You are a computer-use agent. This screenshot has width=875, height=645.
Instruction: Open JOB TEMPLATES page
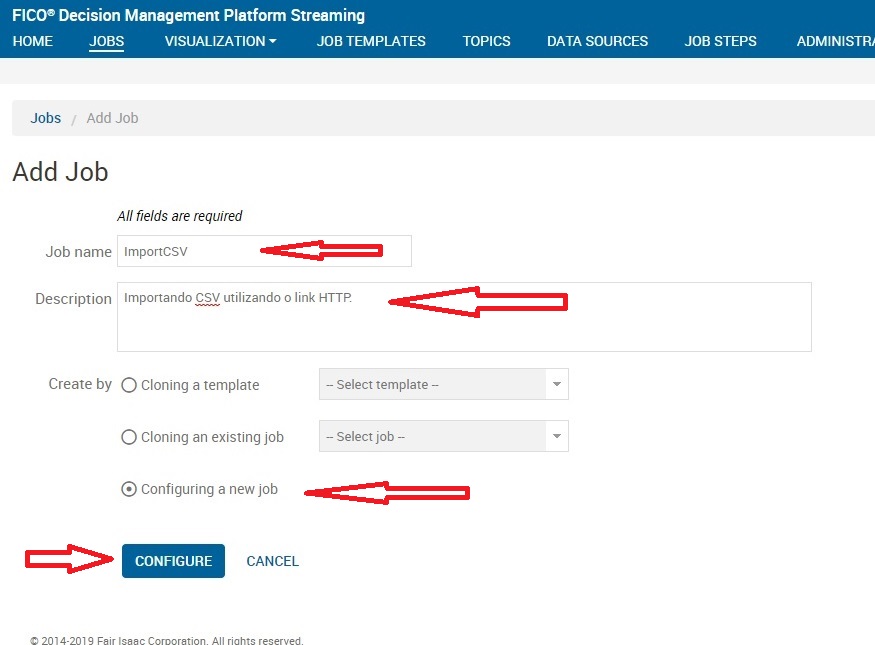[x=371, y=41]
